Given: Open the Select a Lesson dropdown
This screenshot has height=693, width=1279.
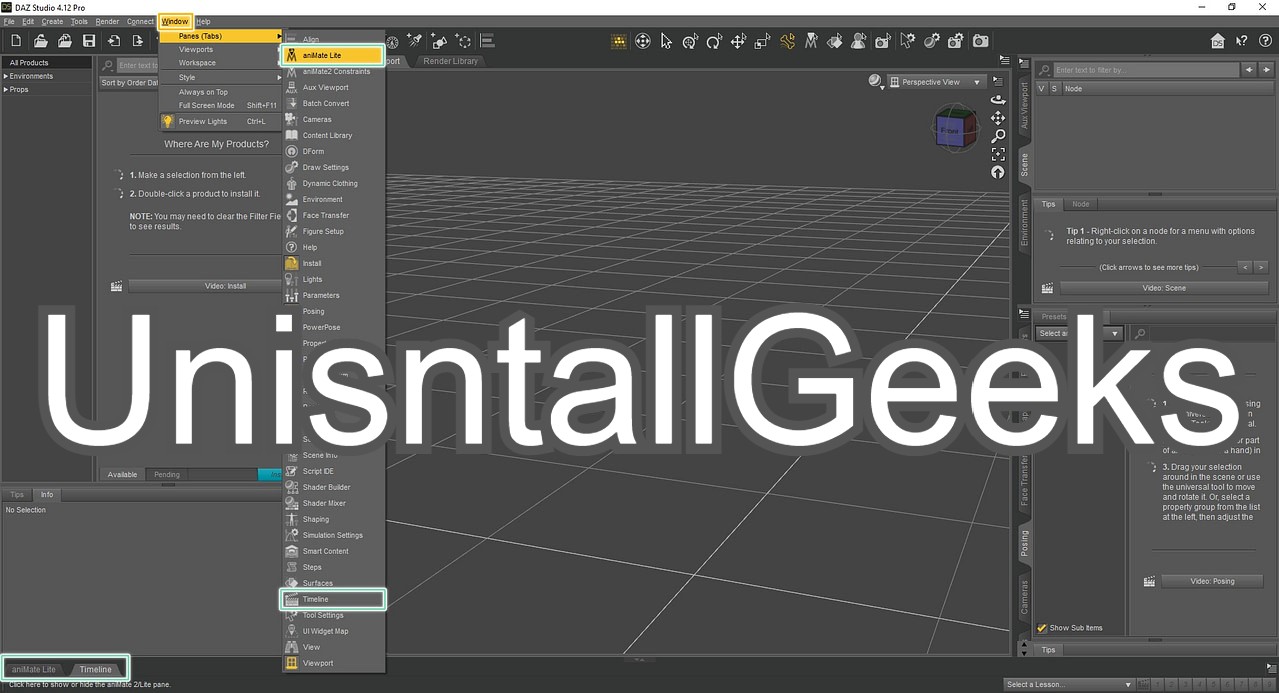Looking at the screenshot, I should (x=1068, y=684).
